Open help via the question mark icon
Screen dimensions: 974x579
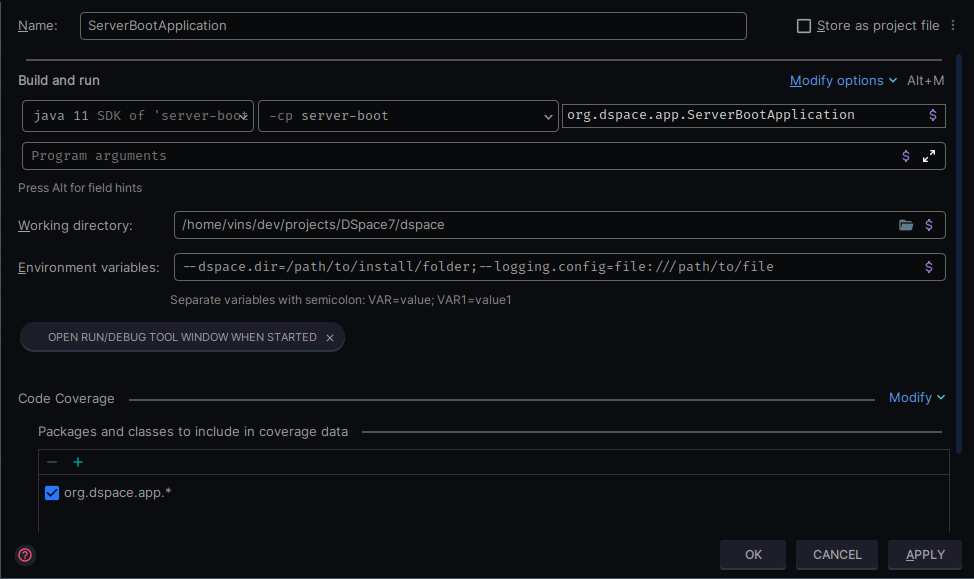(x=25, y=555)
